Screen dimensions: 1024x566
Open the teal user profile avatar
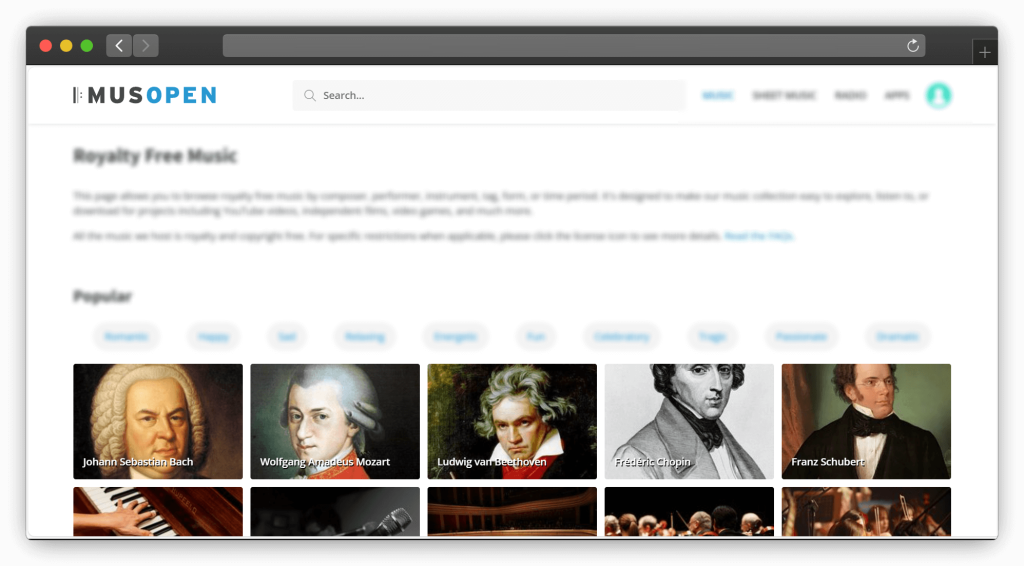(x=938, y=95)
